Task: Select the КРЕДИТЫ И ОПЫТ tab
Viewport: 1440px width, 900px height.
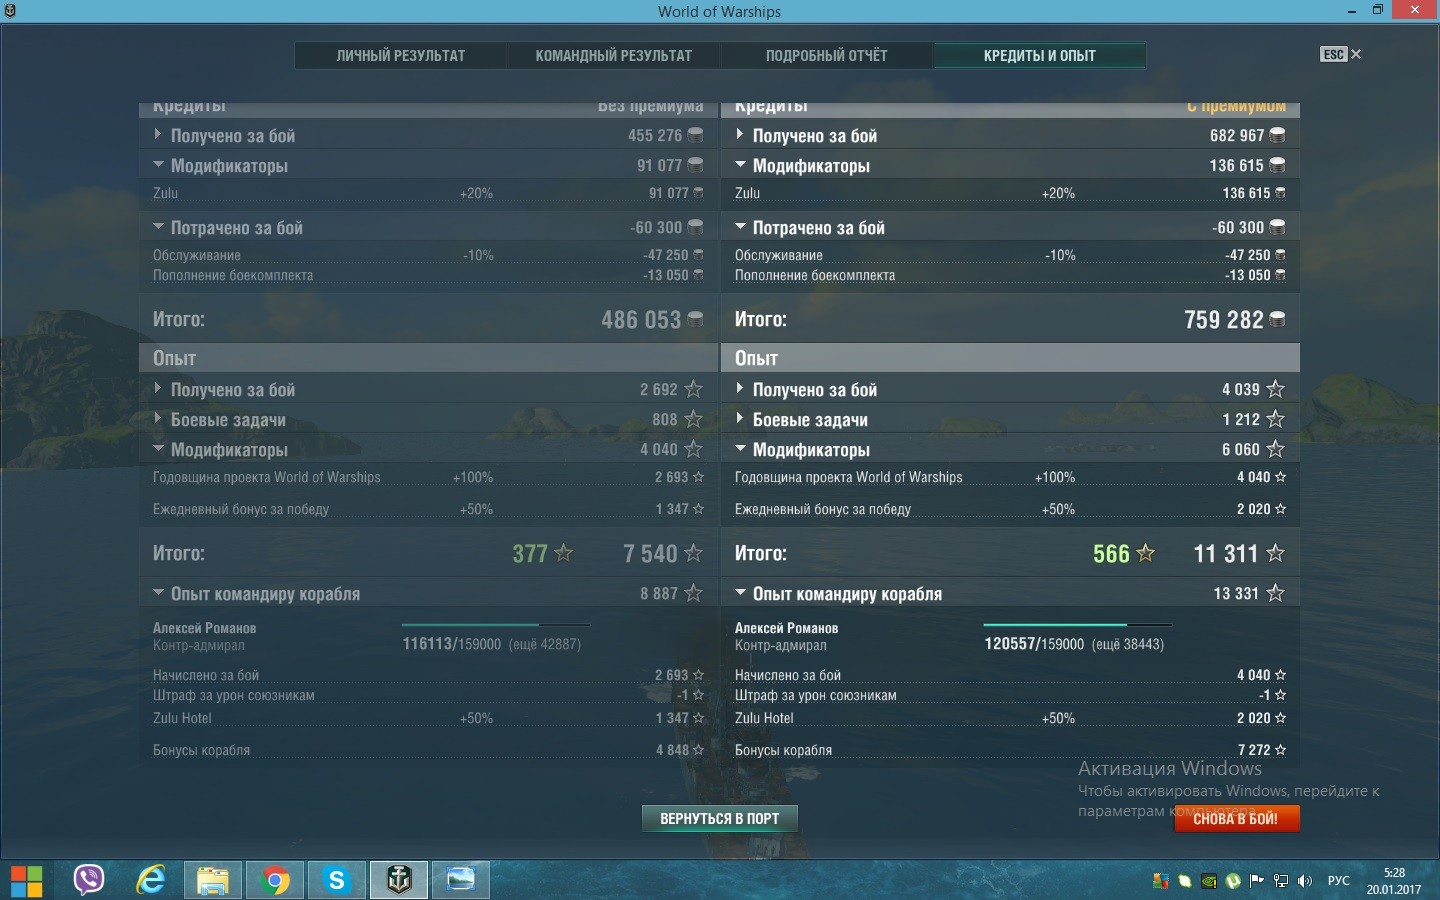Action: click(x=1040, y=56)
